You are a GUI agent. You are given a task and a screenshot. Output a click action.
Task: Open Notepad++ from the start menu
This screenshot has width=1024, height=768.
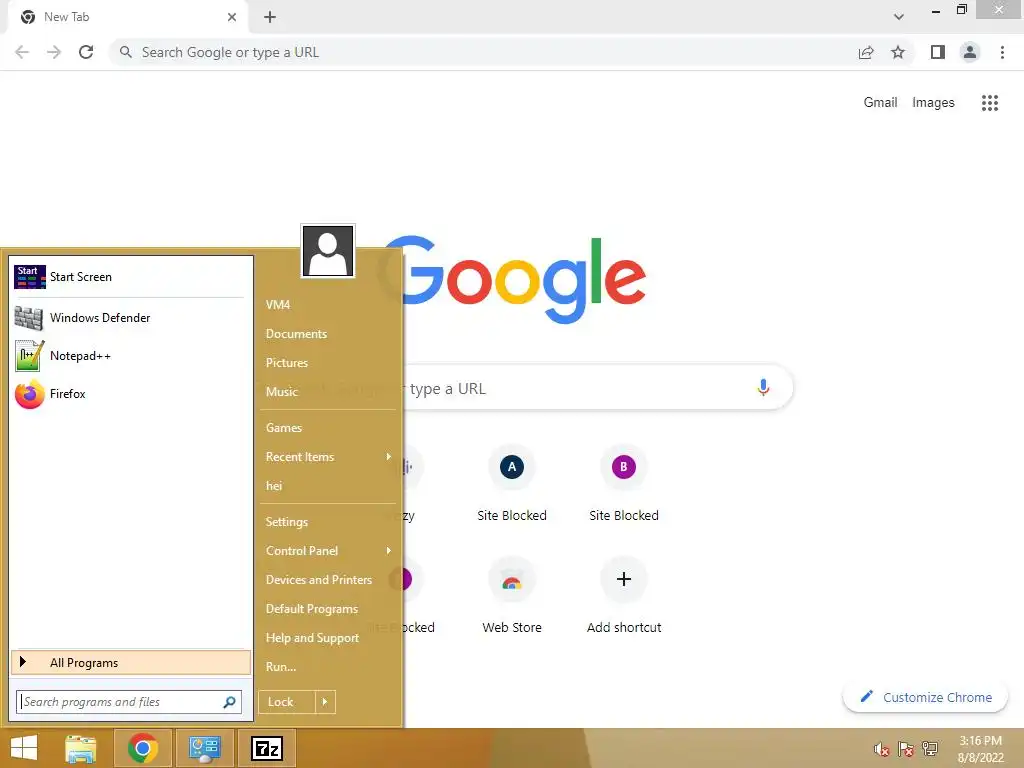click(x=131, y=356)
